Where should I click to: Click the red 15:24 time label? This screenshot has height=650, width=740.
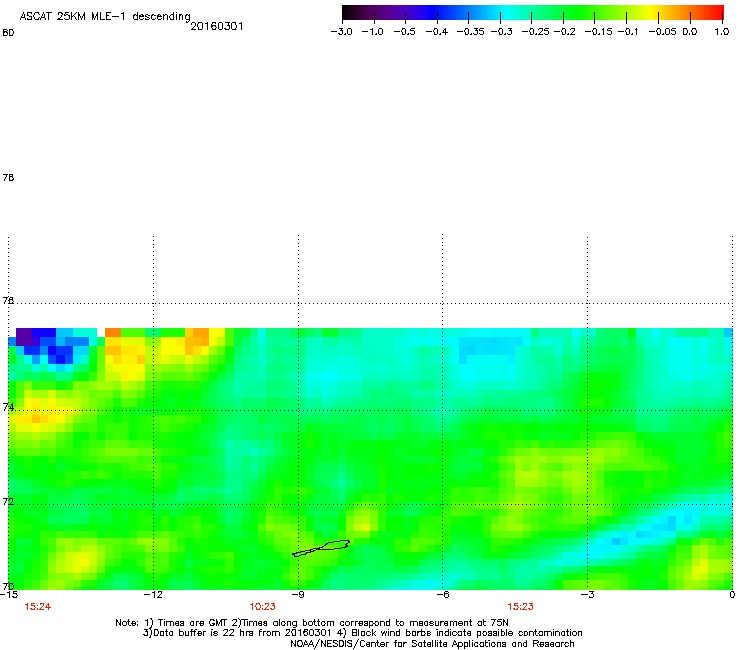pyautogui.click(x=38, y=607)
